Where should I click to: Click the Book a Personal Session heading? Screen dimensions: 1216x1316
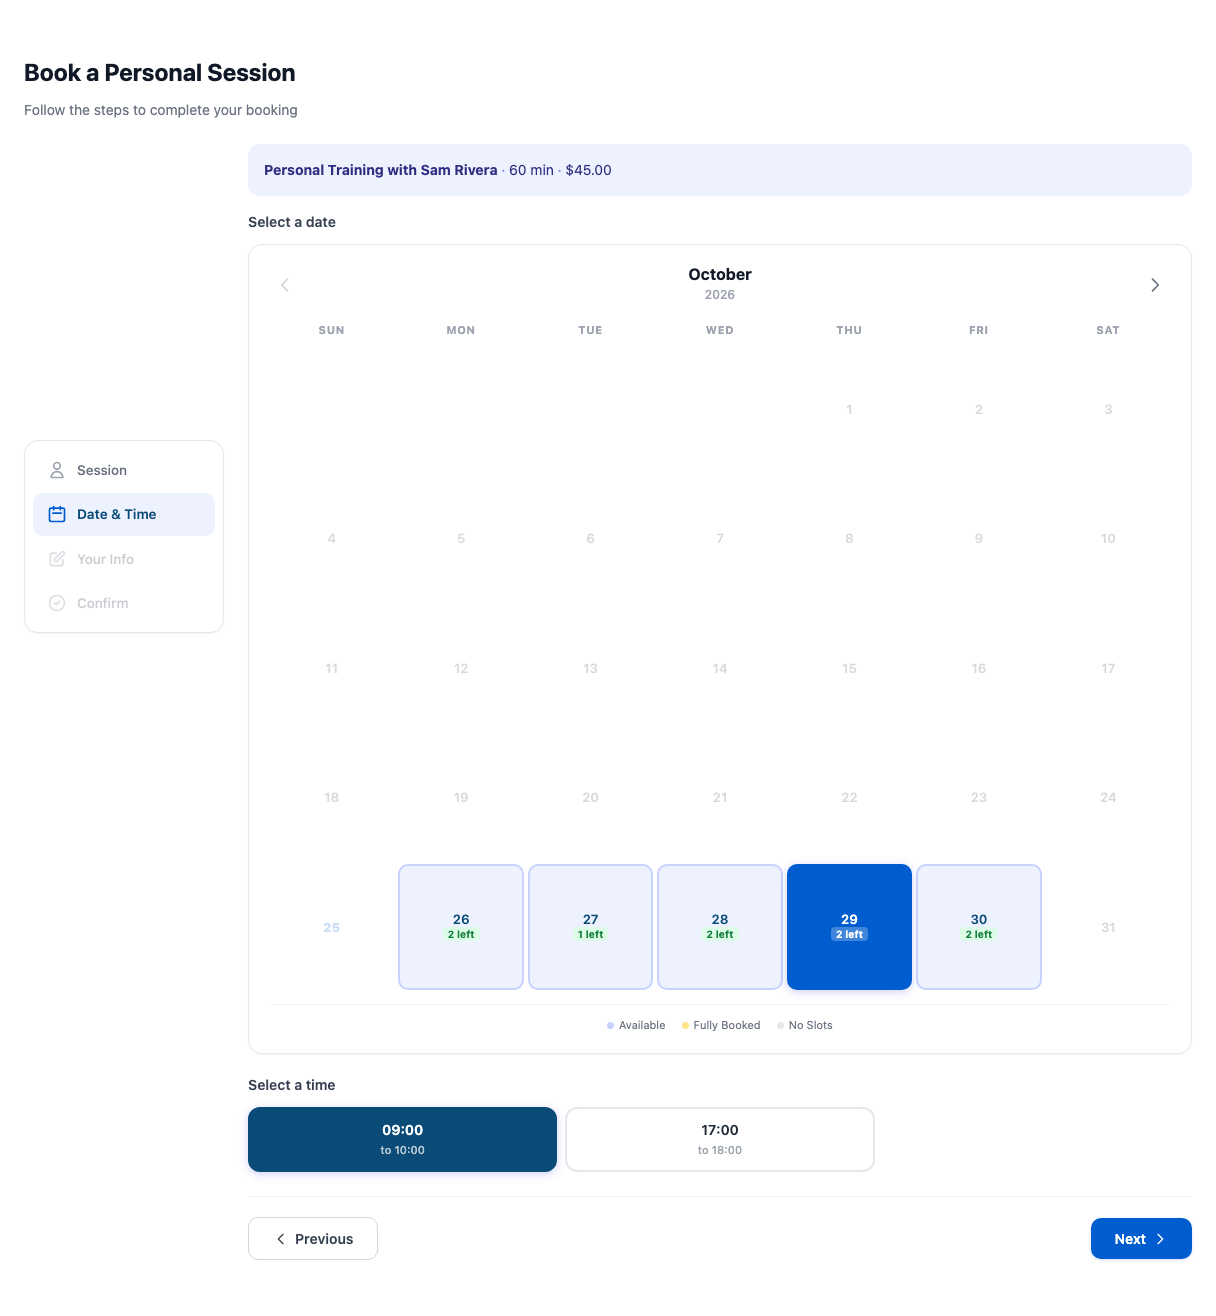tap(160, 73)
